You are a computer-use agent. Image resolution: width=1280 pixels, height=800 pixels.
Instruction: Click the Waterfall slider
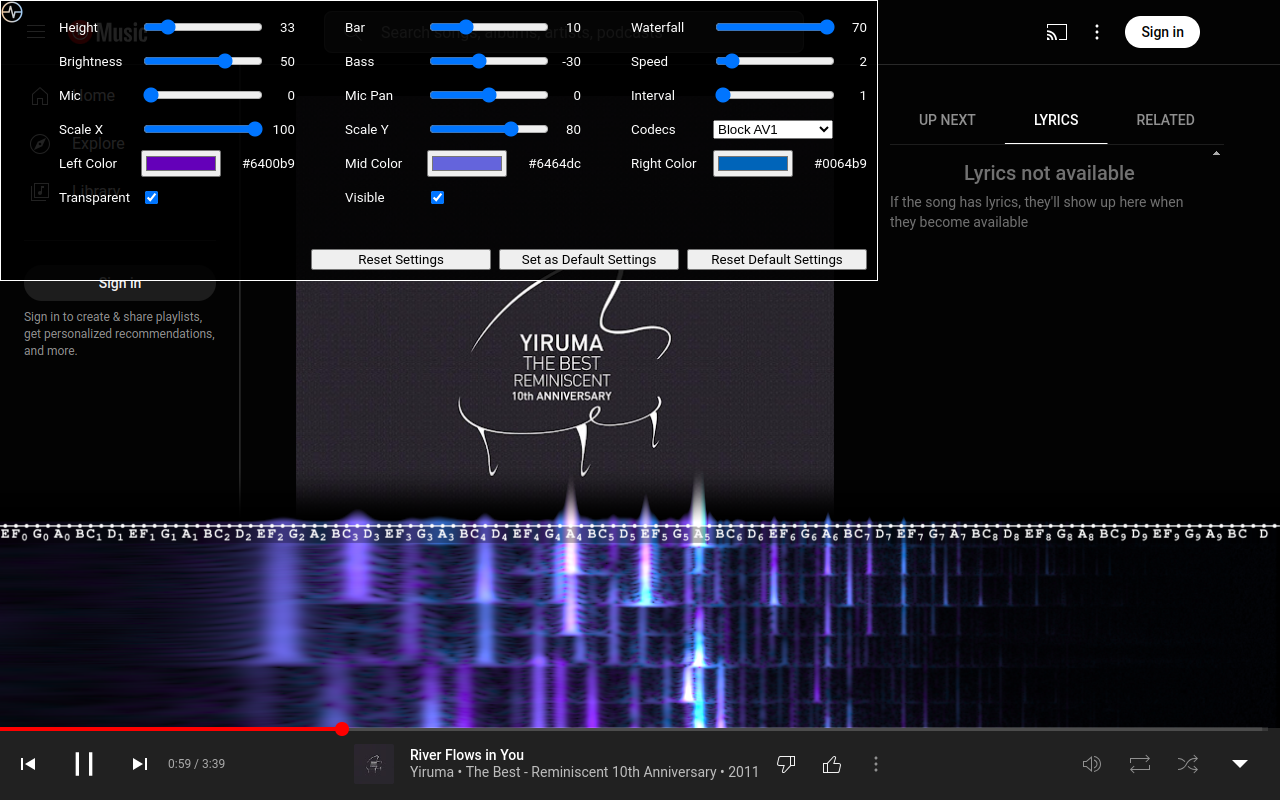[775, 28]
